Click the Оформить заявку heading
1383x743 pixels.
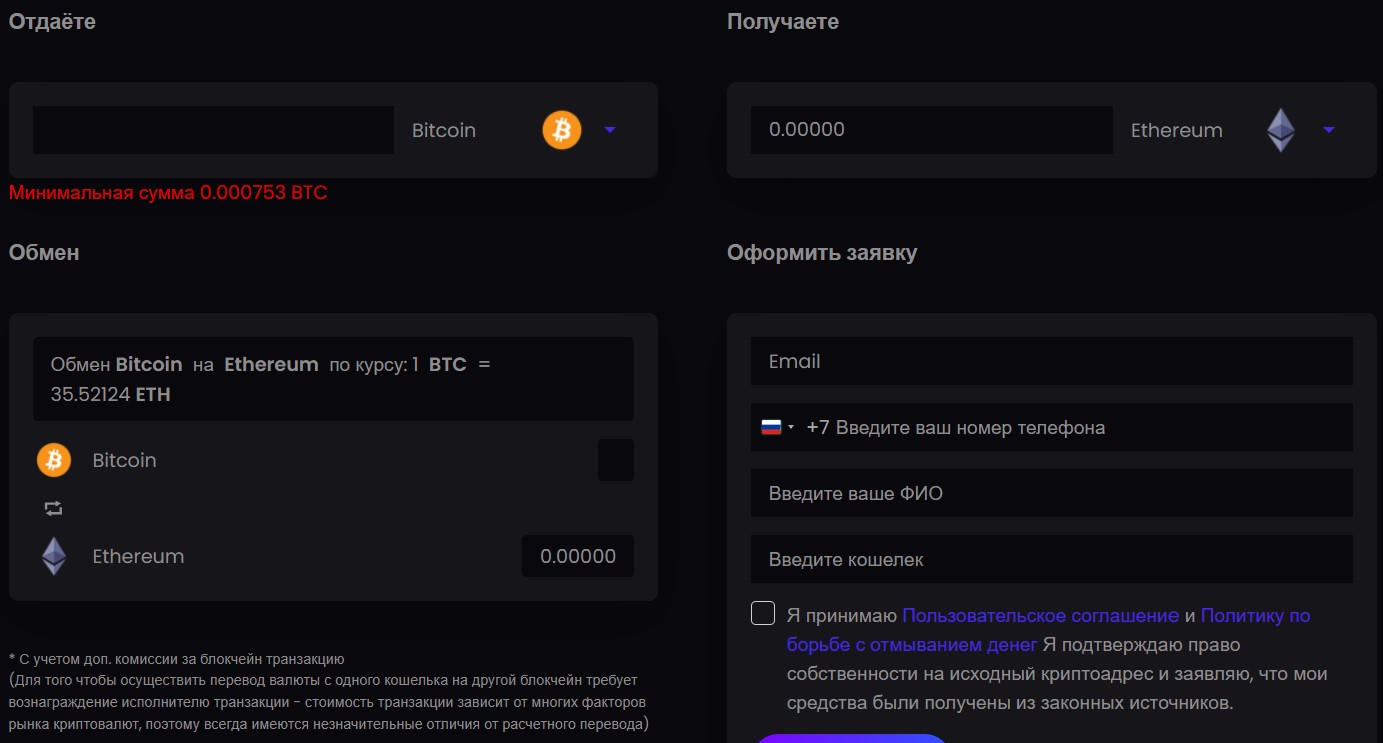(x=822, y=252)
